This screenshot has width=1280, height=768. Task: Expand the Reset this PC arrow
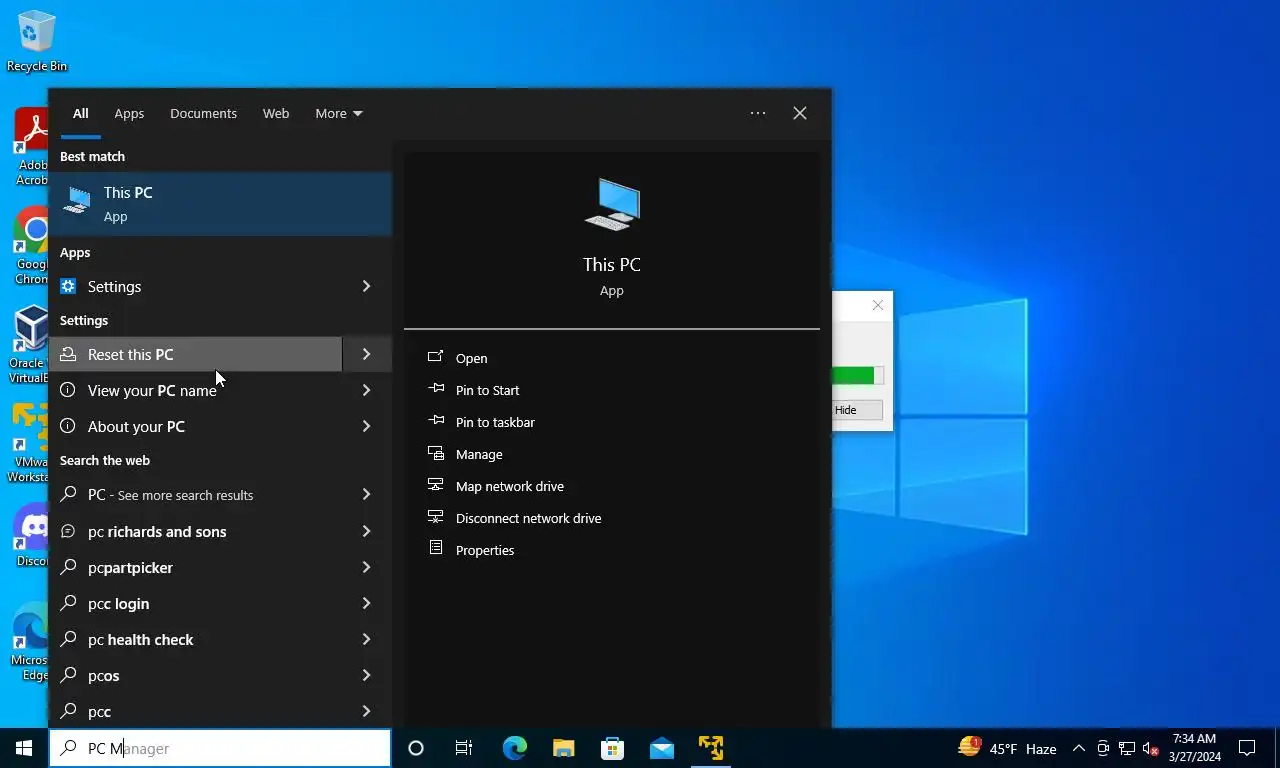[366, 354]
